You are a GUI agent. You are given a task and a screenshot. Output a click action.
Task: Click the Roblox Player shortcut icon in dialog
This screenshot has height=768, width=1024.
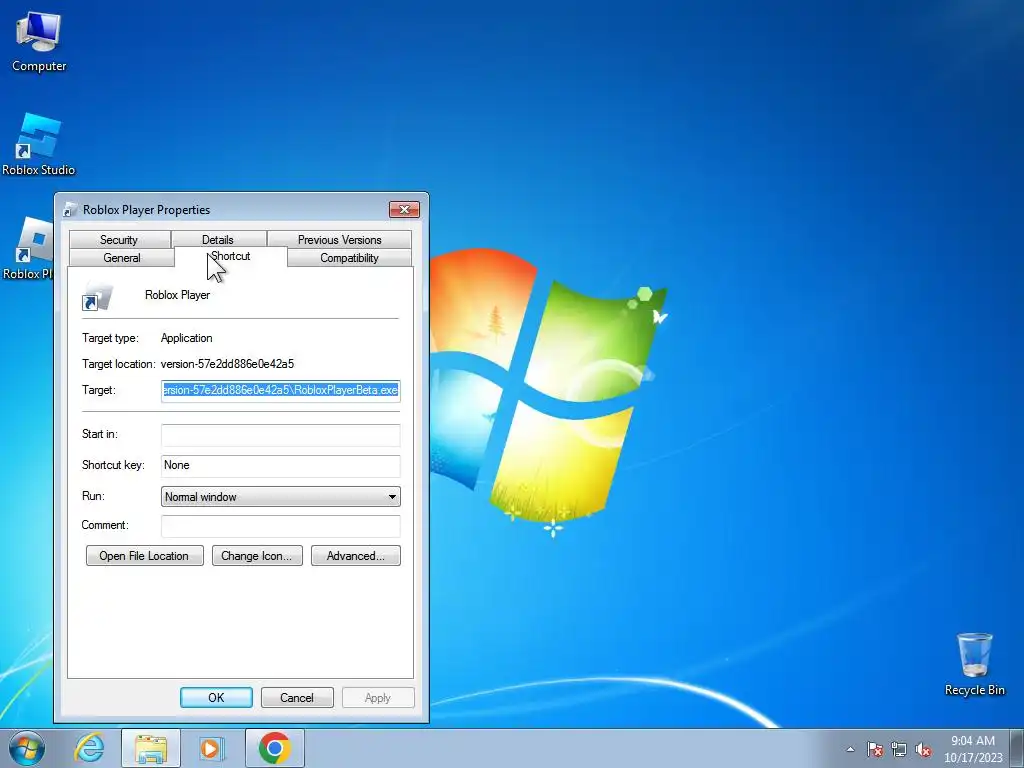(x=97, y=298)
